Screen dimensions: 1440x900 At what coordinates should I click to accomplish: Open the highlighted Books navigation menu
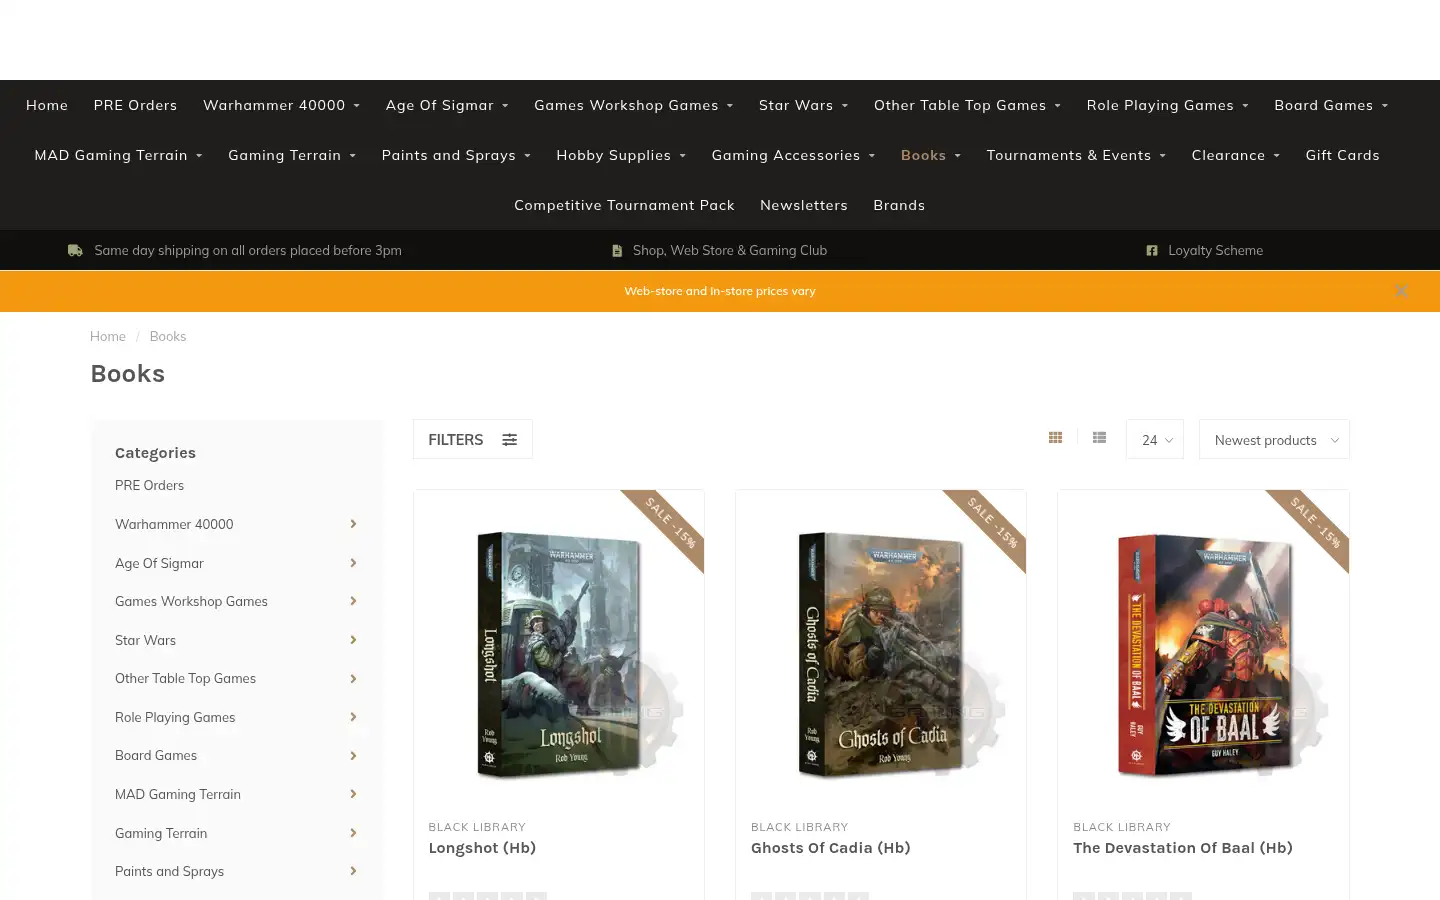(x=930, y=155)
